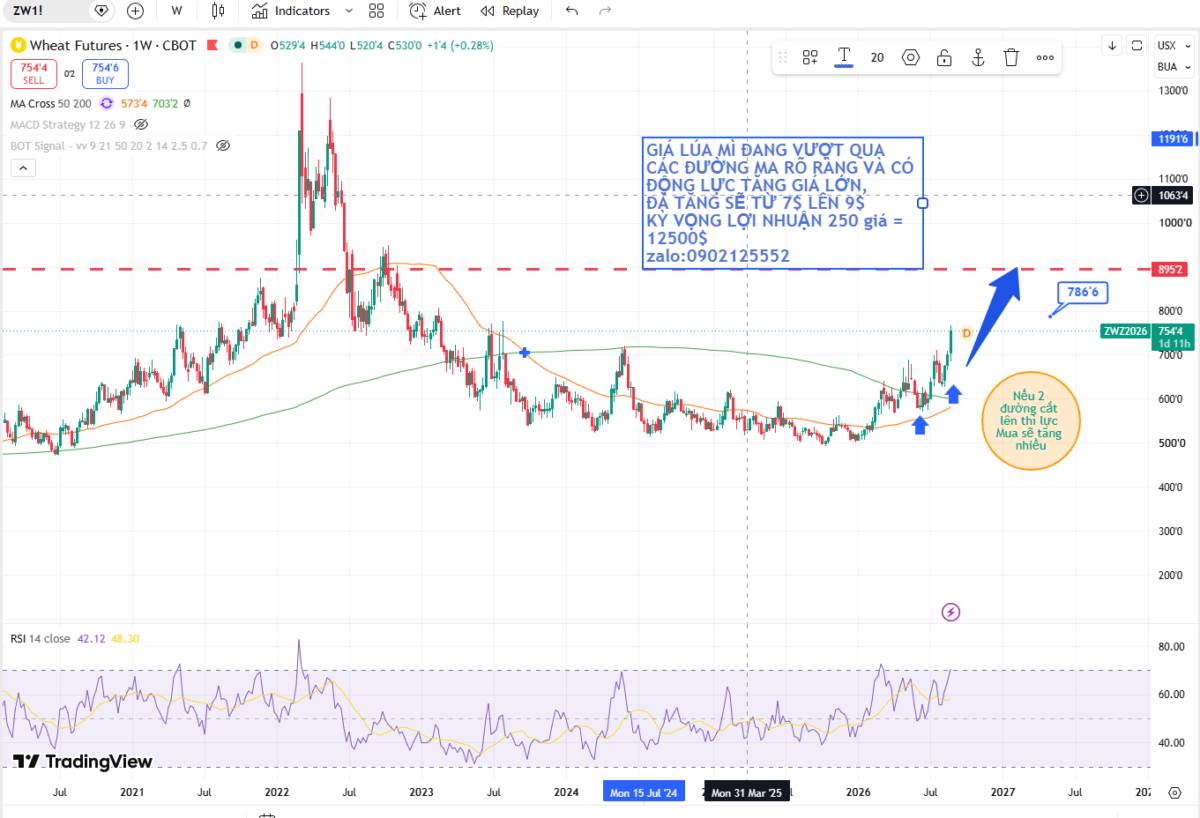Click the purple lightning bolt icon
The height and width of the screenshot is (818, 1200).
pos(951,612)
